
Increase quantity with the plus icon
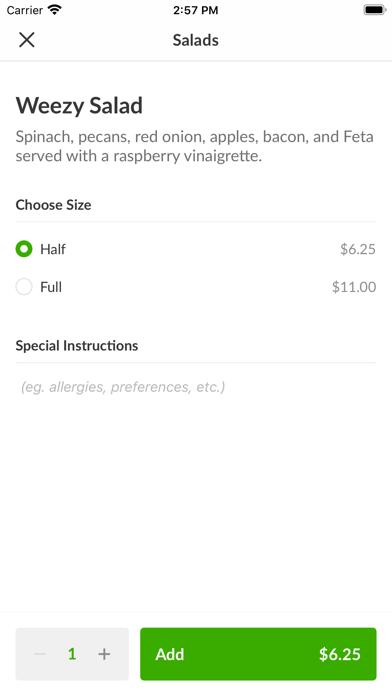[104, 654]
